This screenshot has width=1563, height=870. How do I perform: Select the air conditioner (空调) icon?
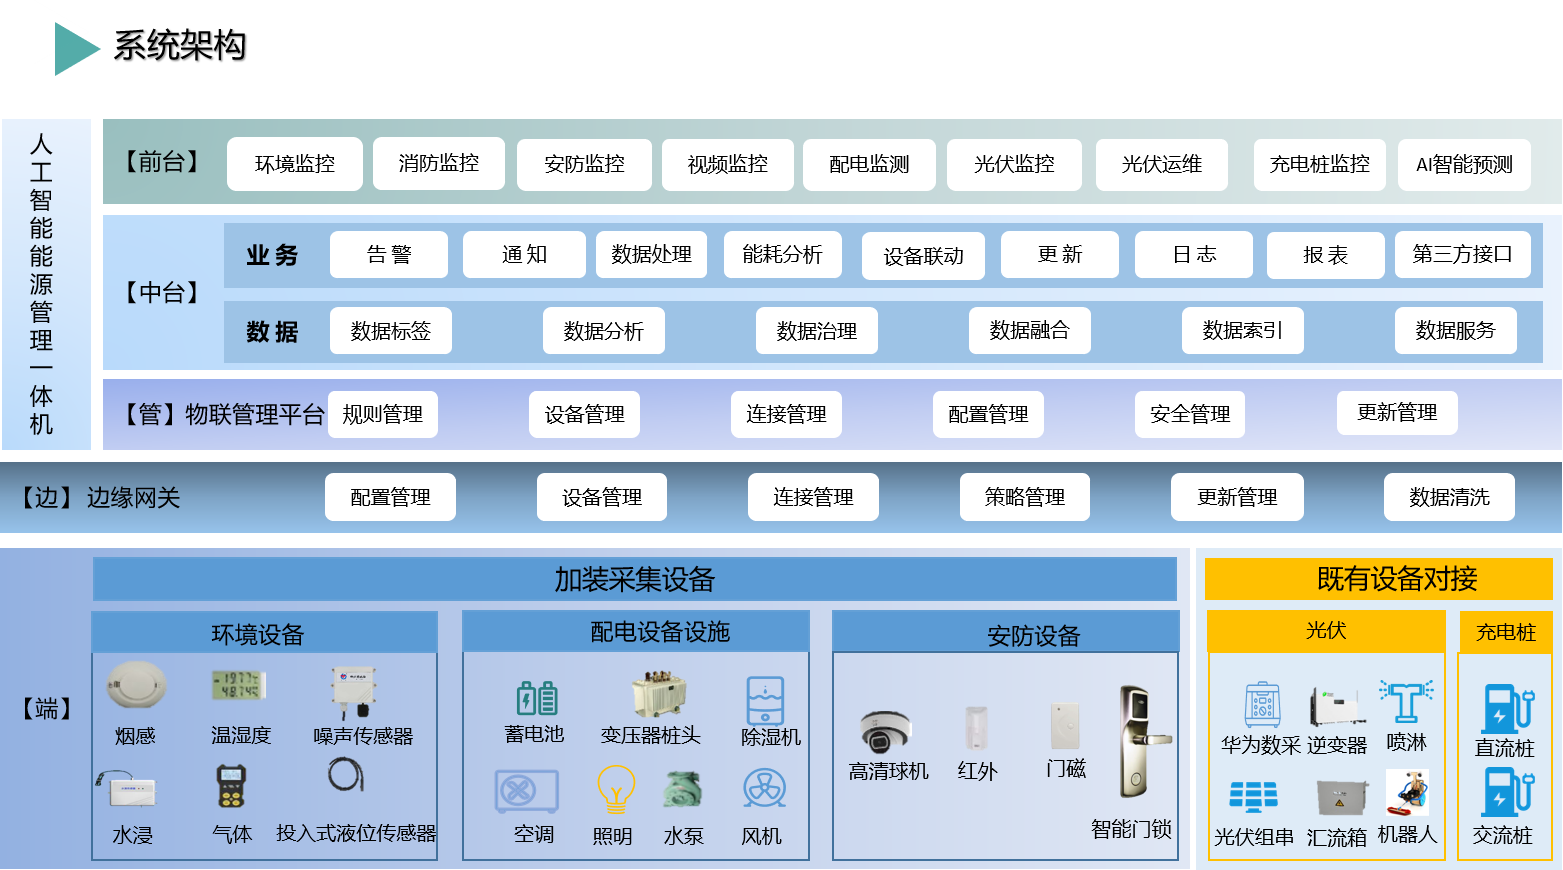click(x=526, y=792)
